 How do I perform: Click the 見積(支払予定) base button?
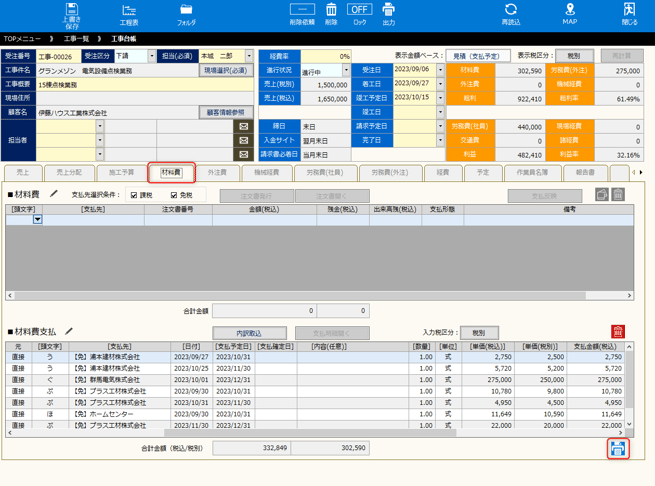(x=478, y=56)
